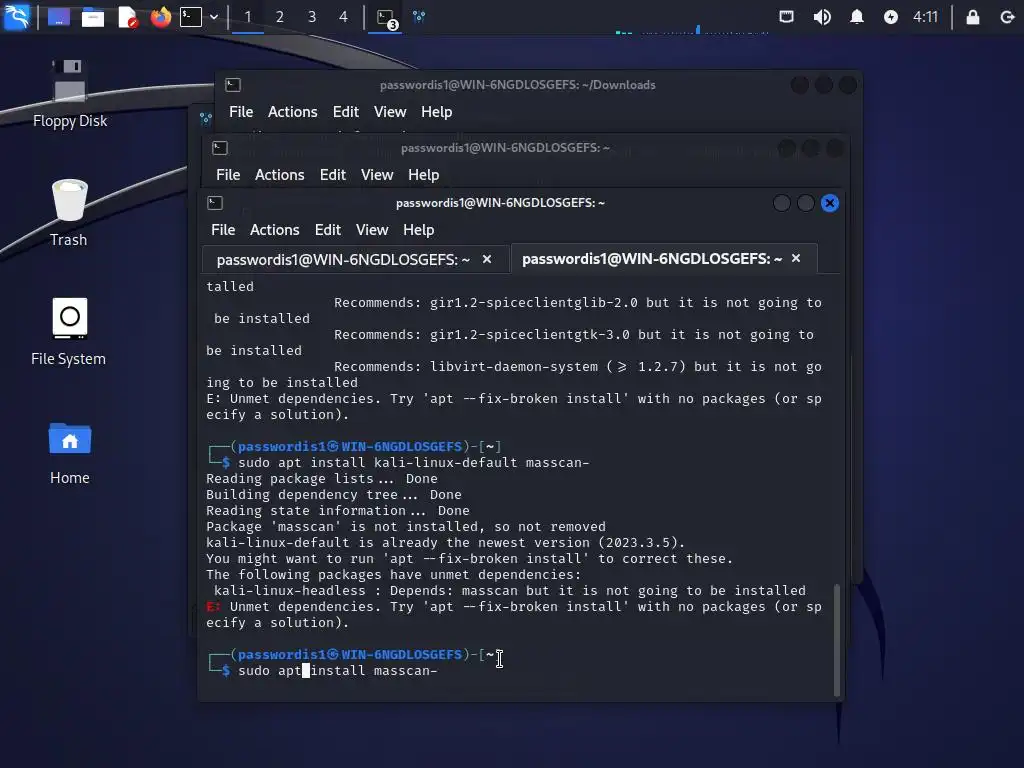
Task: Switch to workspace 2
Action: pyautogui.click(x=280, y=17)
